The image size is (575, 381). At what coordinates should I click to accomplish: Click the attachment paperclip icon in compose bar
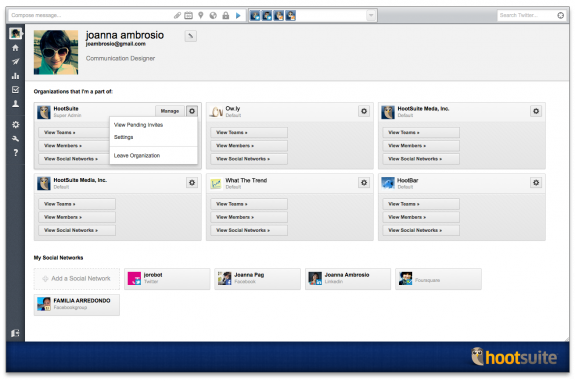point(177,15)
